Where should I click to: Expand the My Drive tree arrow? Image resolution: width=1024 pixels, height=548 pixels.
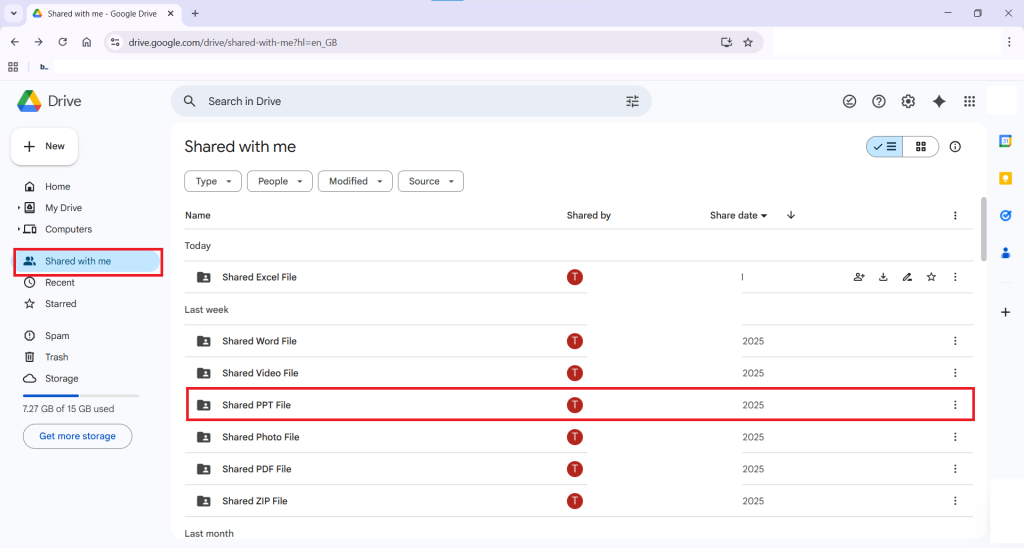coord(18,208)
